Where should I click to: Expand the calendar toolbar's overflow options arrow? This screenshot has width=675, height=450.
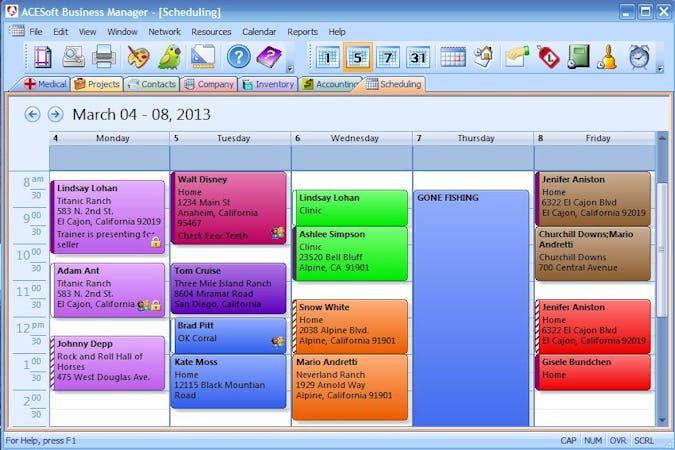click(x=660, y=68)
